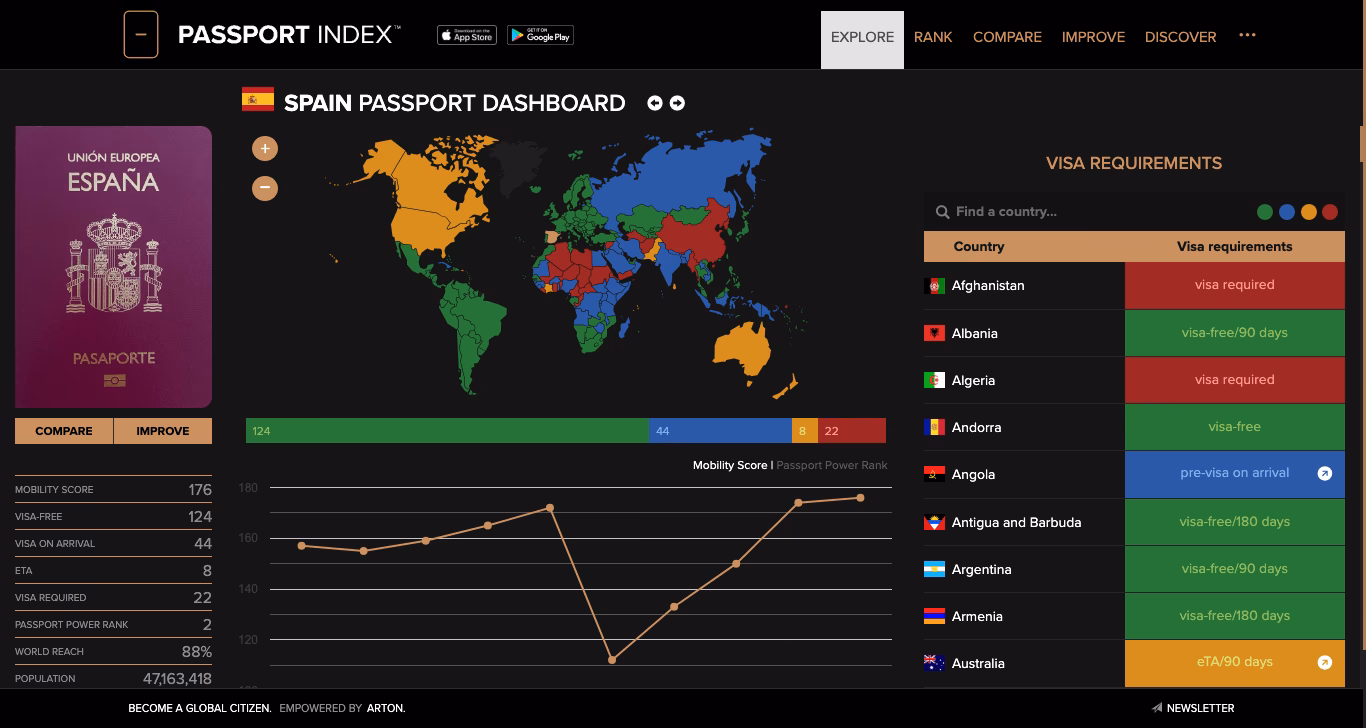Click the Antigua and Barbuda flag icon
This screenshot has height=728, width=1366.
[x=934, y=522]
